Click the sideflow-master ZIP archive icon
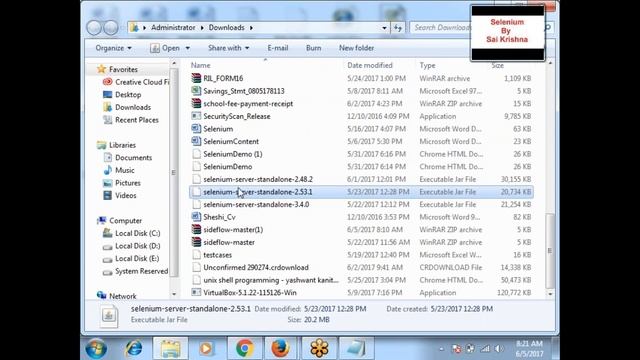 pos(196,242)
